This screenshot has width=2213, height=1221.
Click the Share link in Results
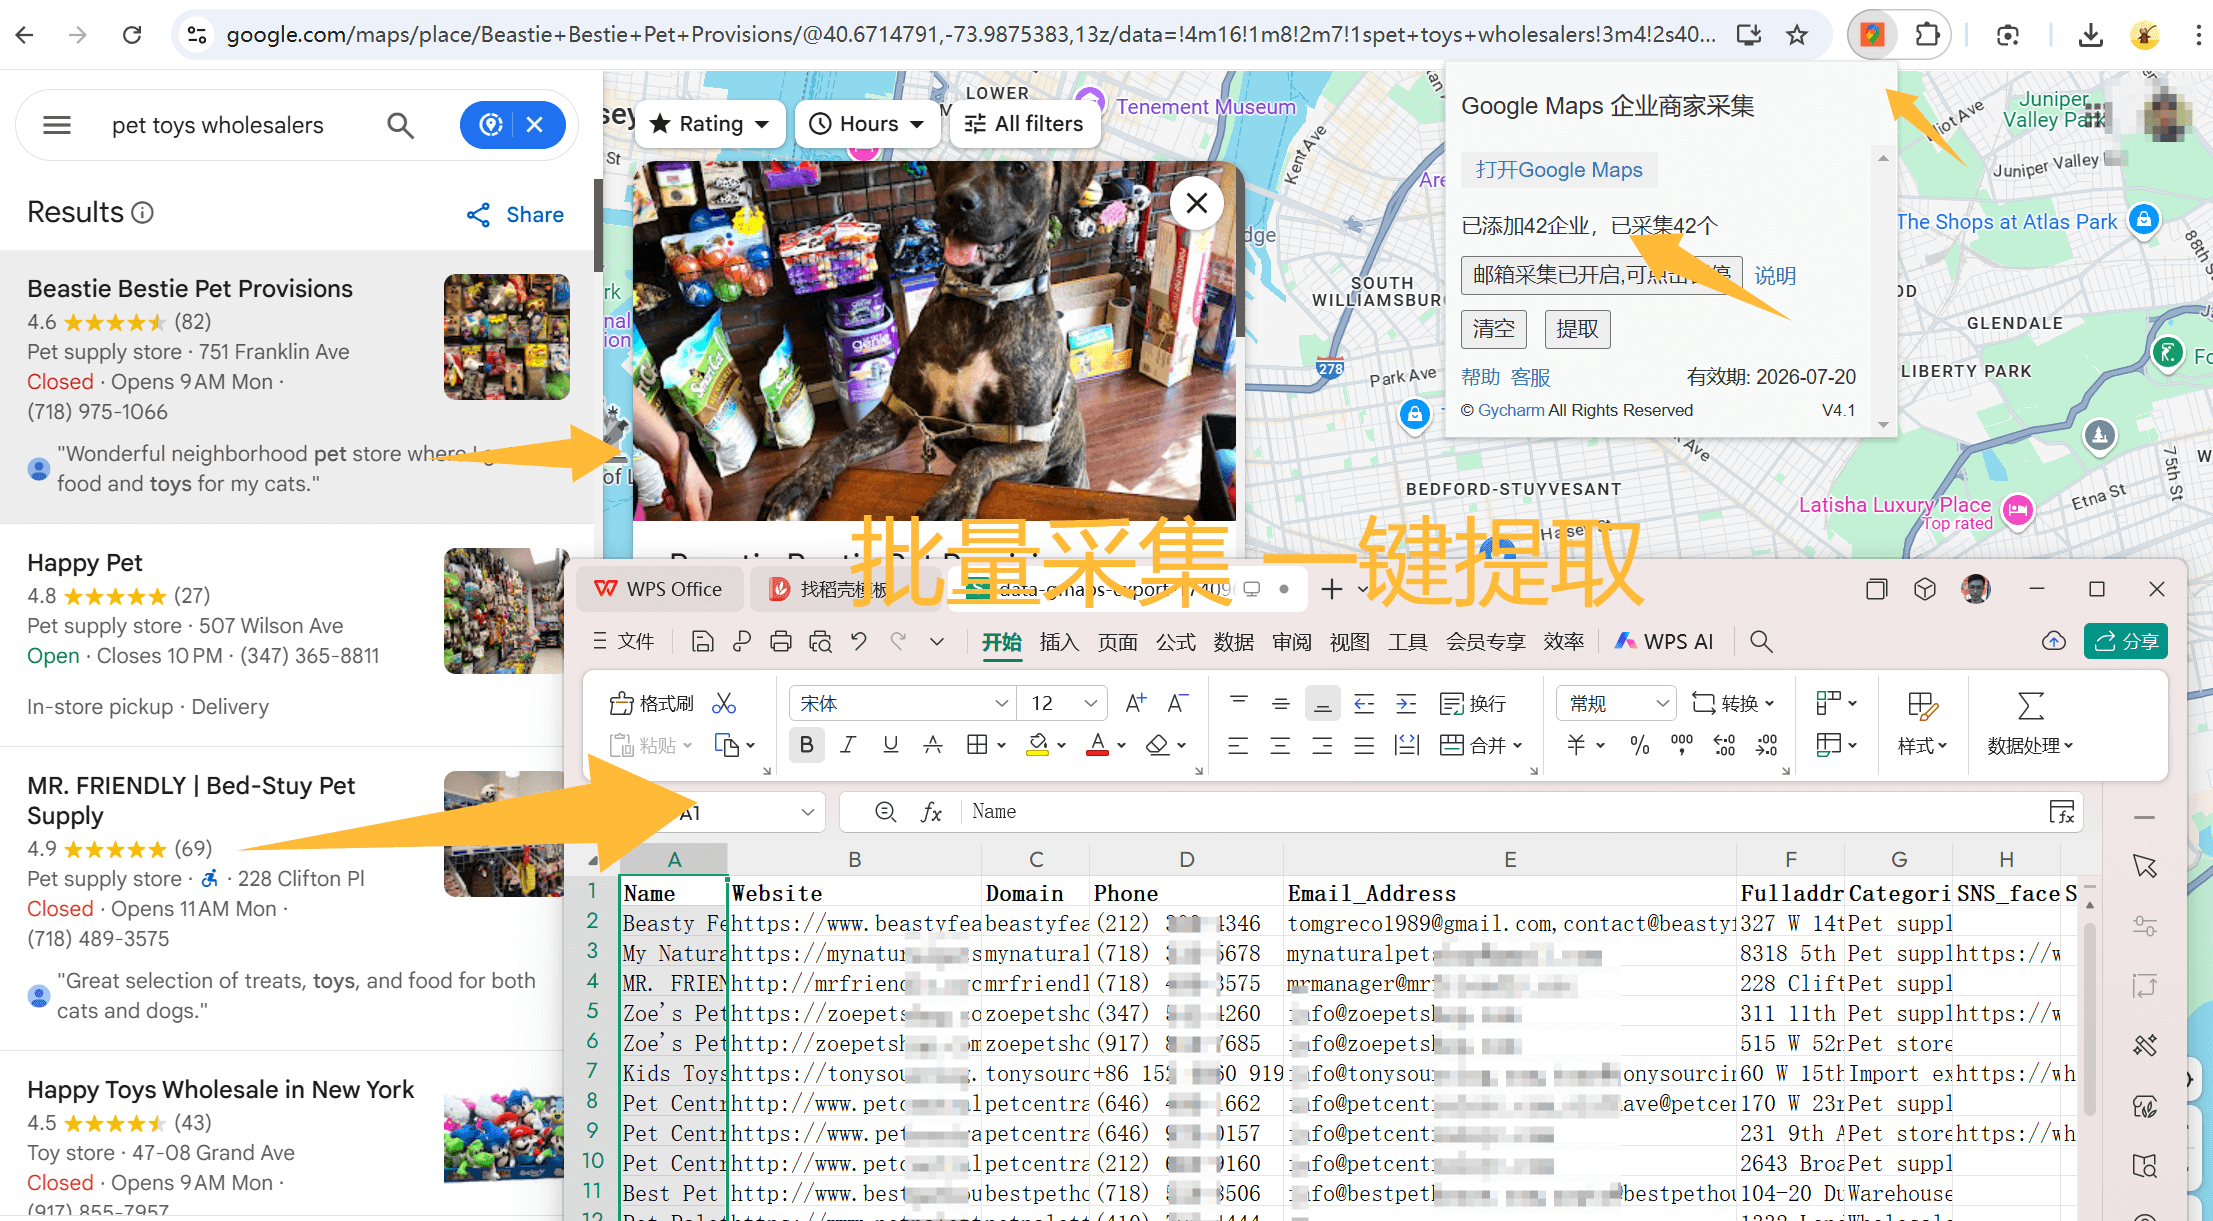coord(515,214)
